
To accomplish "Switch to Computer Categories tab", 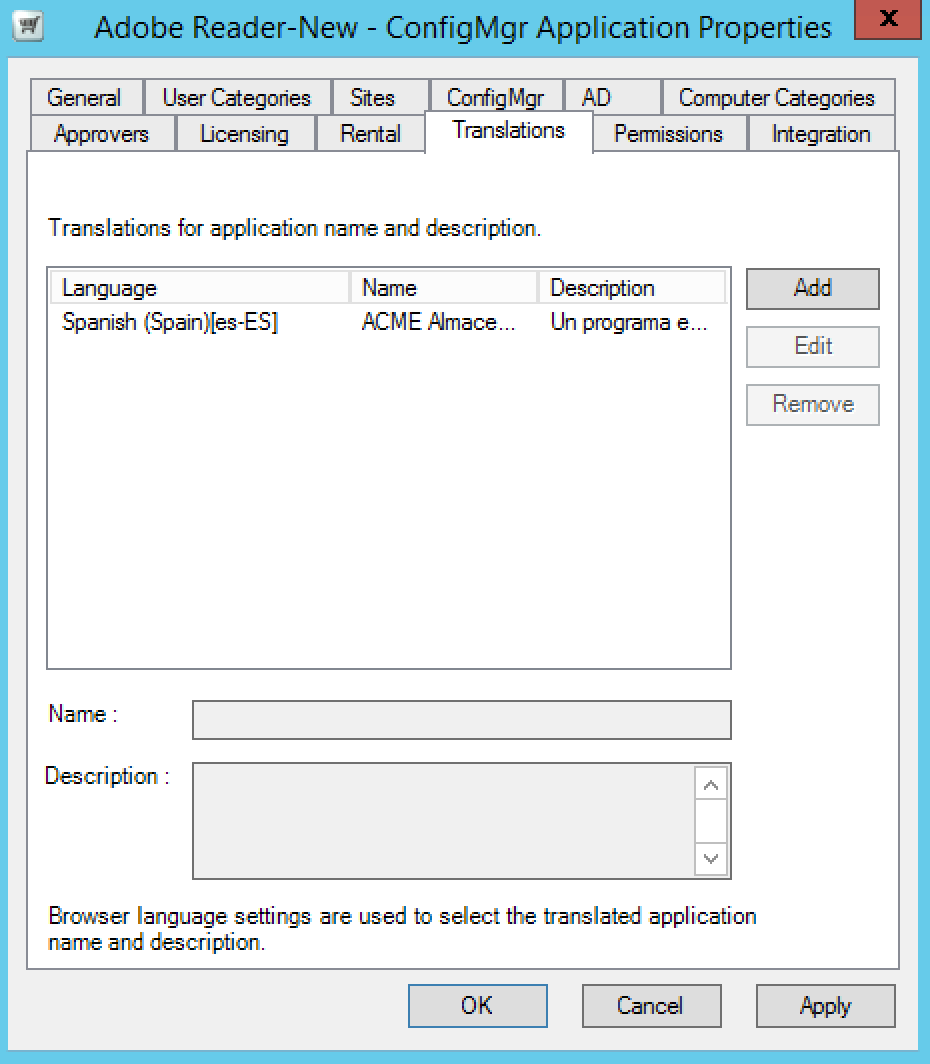I will coord(776,98).
